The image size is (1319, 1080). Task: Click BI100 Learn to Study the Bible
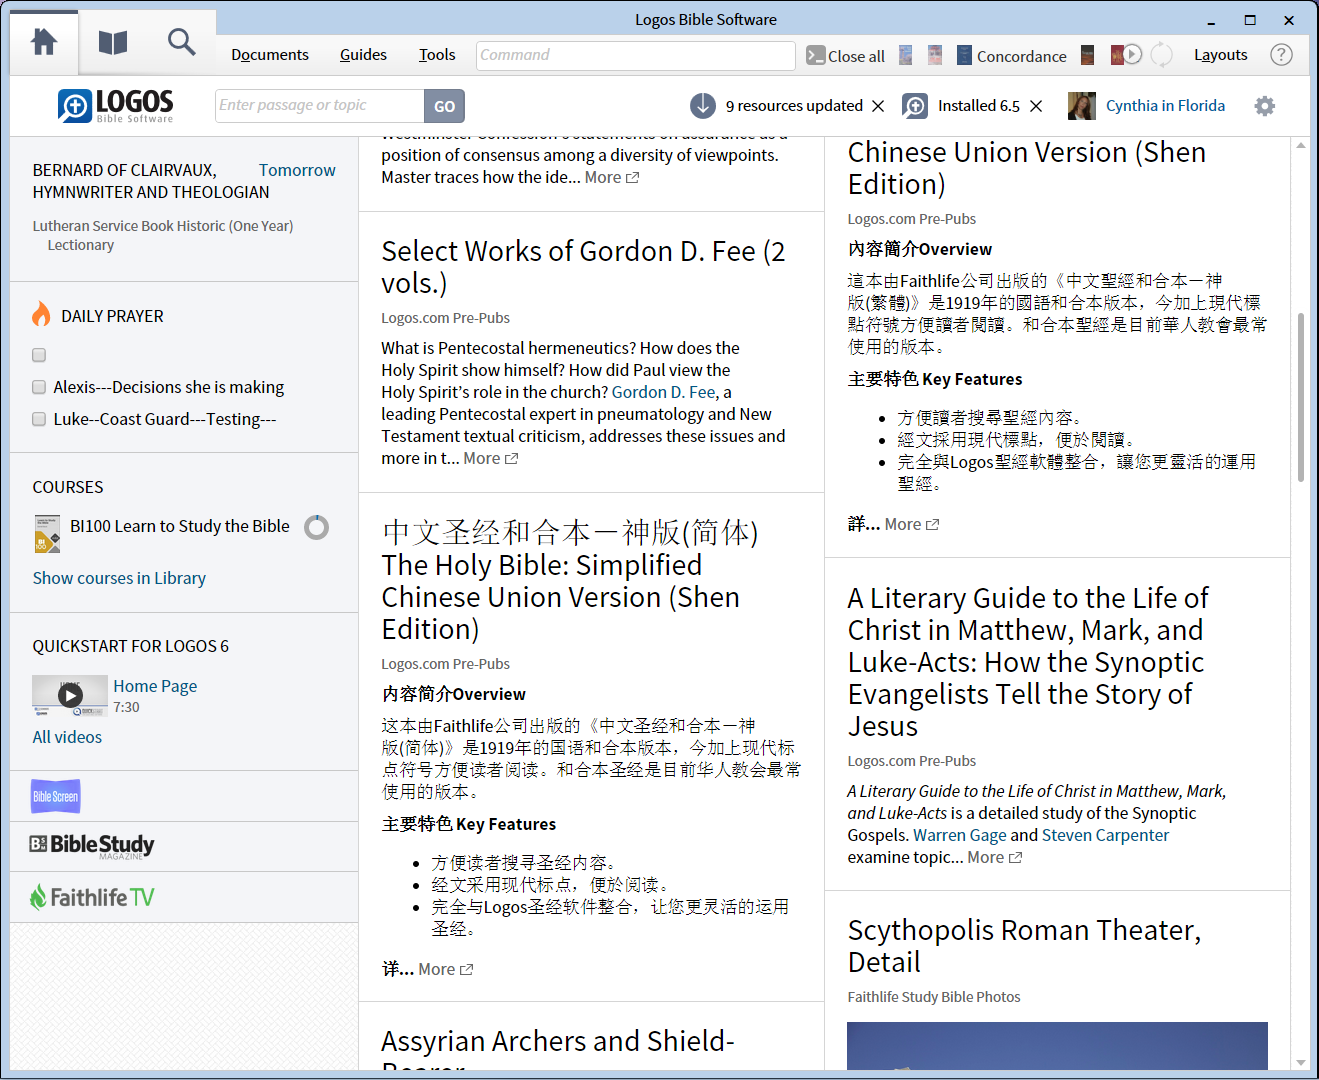point(180,526)
